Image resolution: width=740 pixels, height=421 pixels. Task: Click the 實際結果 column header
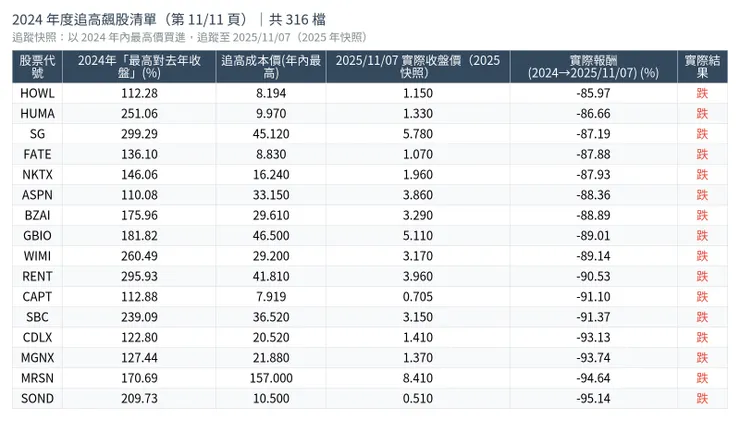702,66
